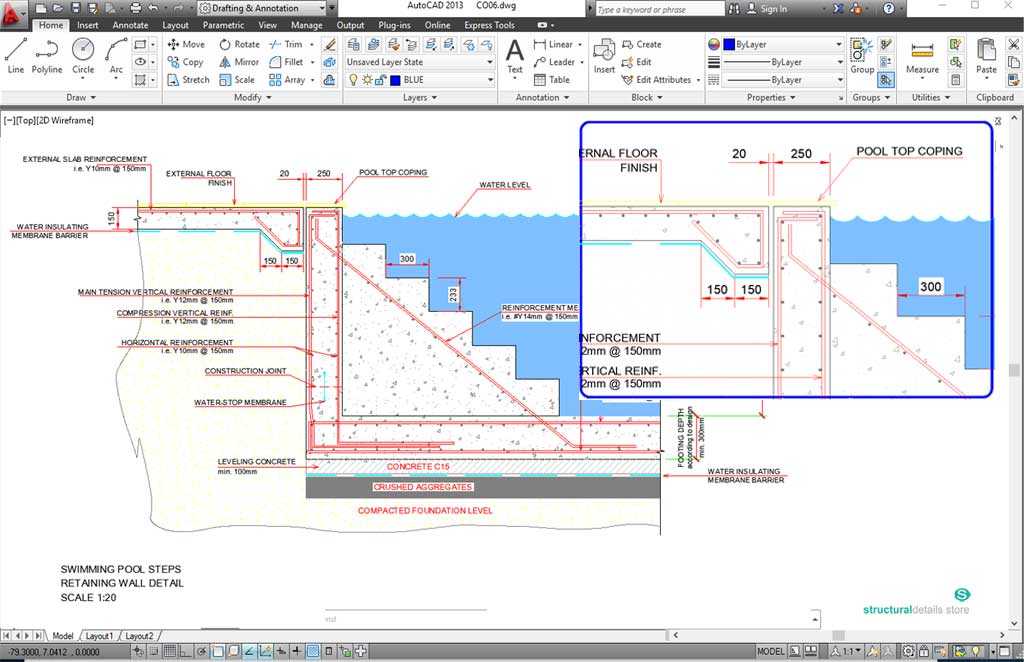Select the Line drawing tool
The image size is (1024, 662).
(15, 54)
